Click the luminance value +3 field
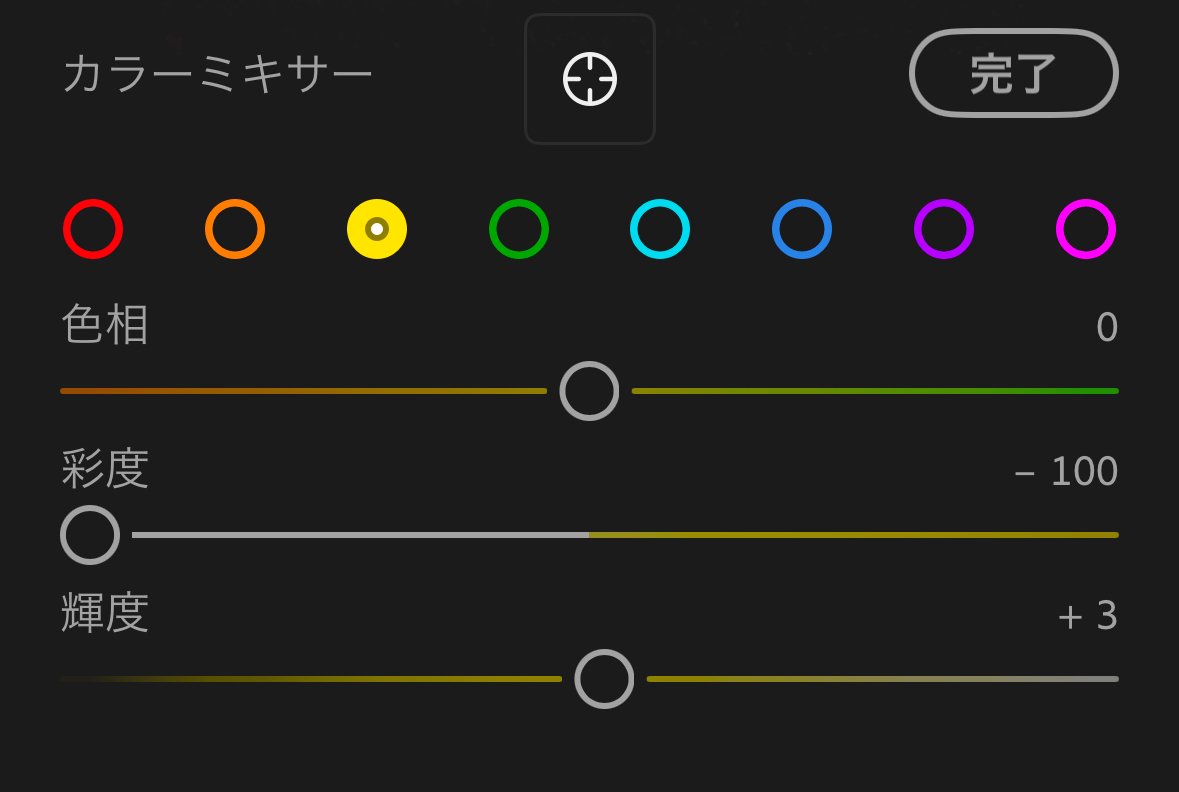The image size is (1179, 792). 1088,616
